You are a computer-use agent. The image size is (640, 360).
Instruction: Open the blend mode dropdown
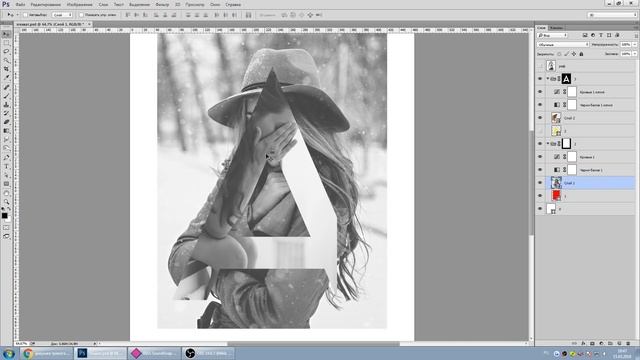[563, 44]
